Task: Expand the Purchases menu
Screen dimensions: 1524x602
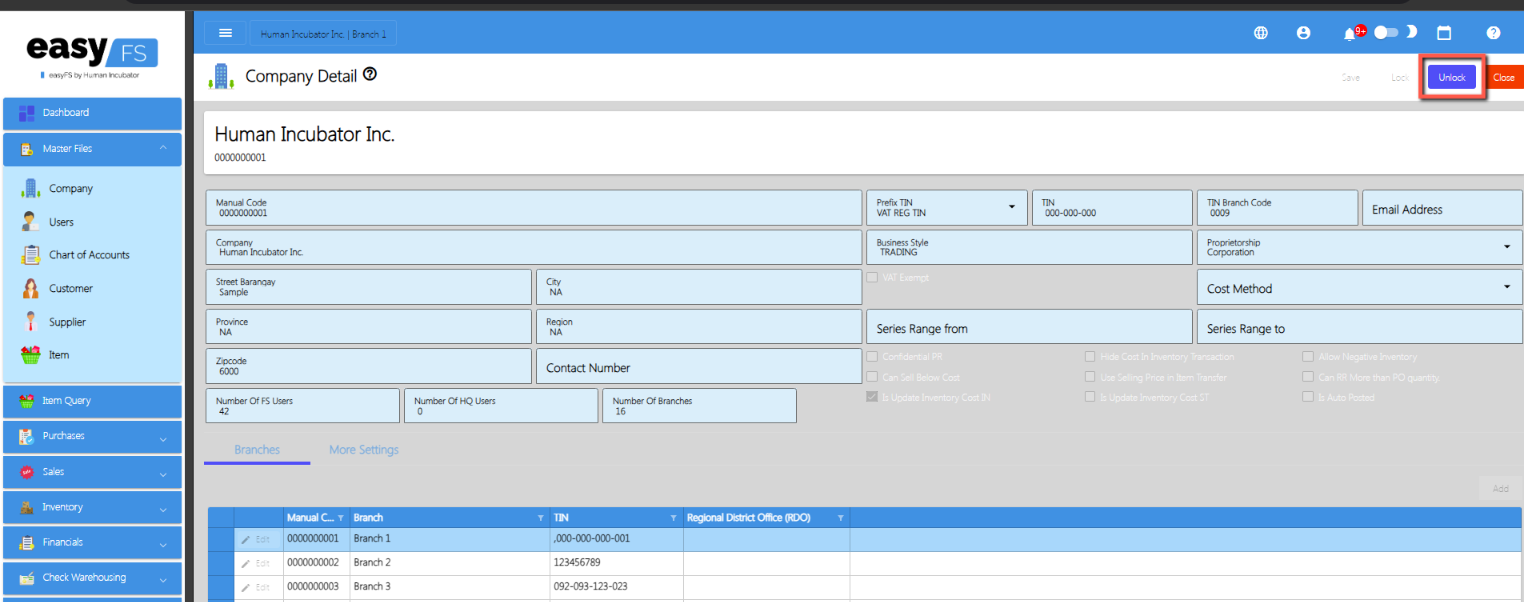Action: click(92, 436)
